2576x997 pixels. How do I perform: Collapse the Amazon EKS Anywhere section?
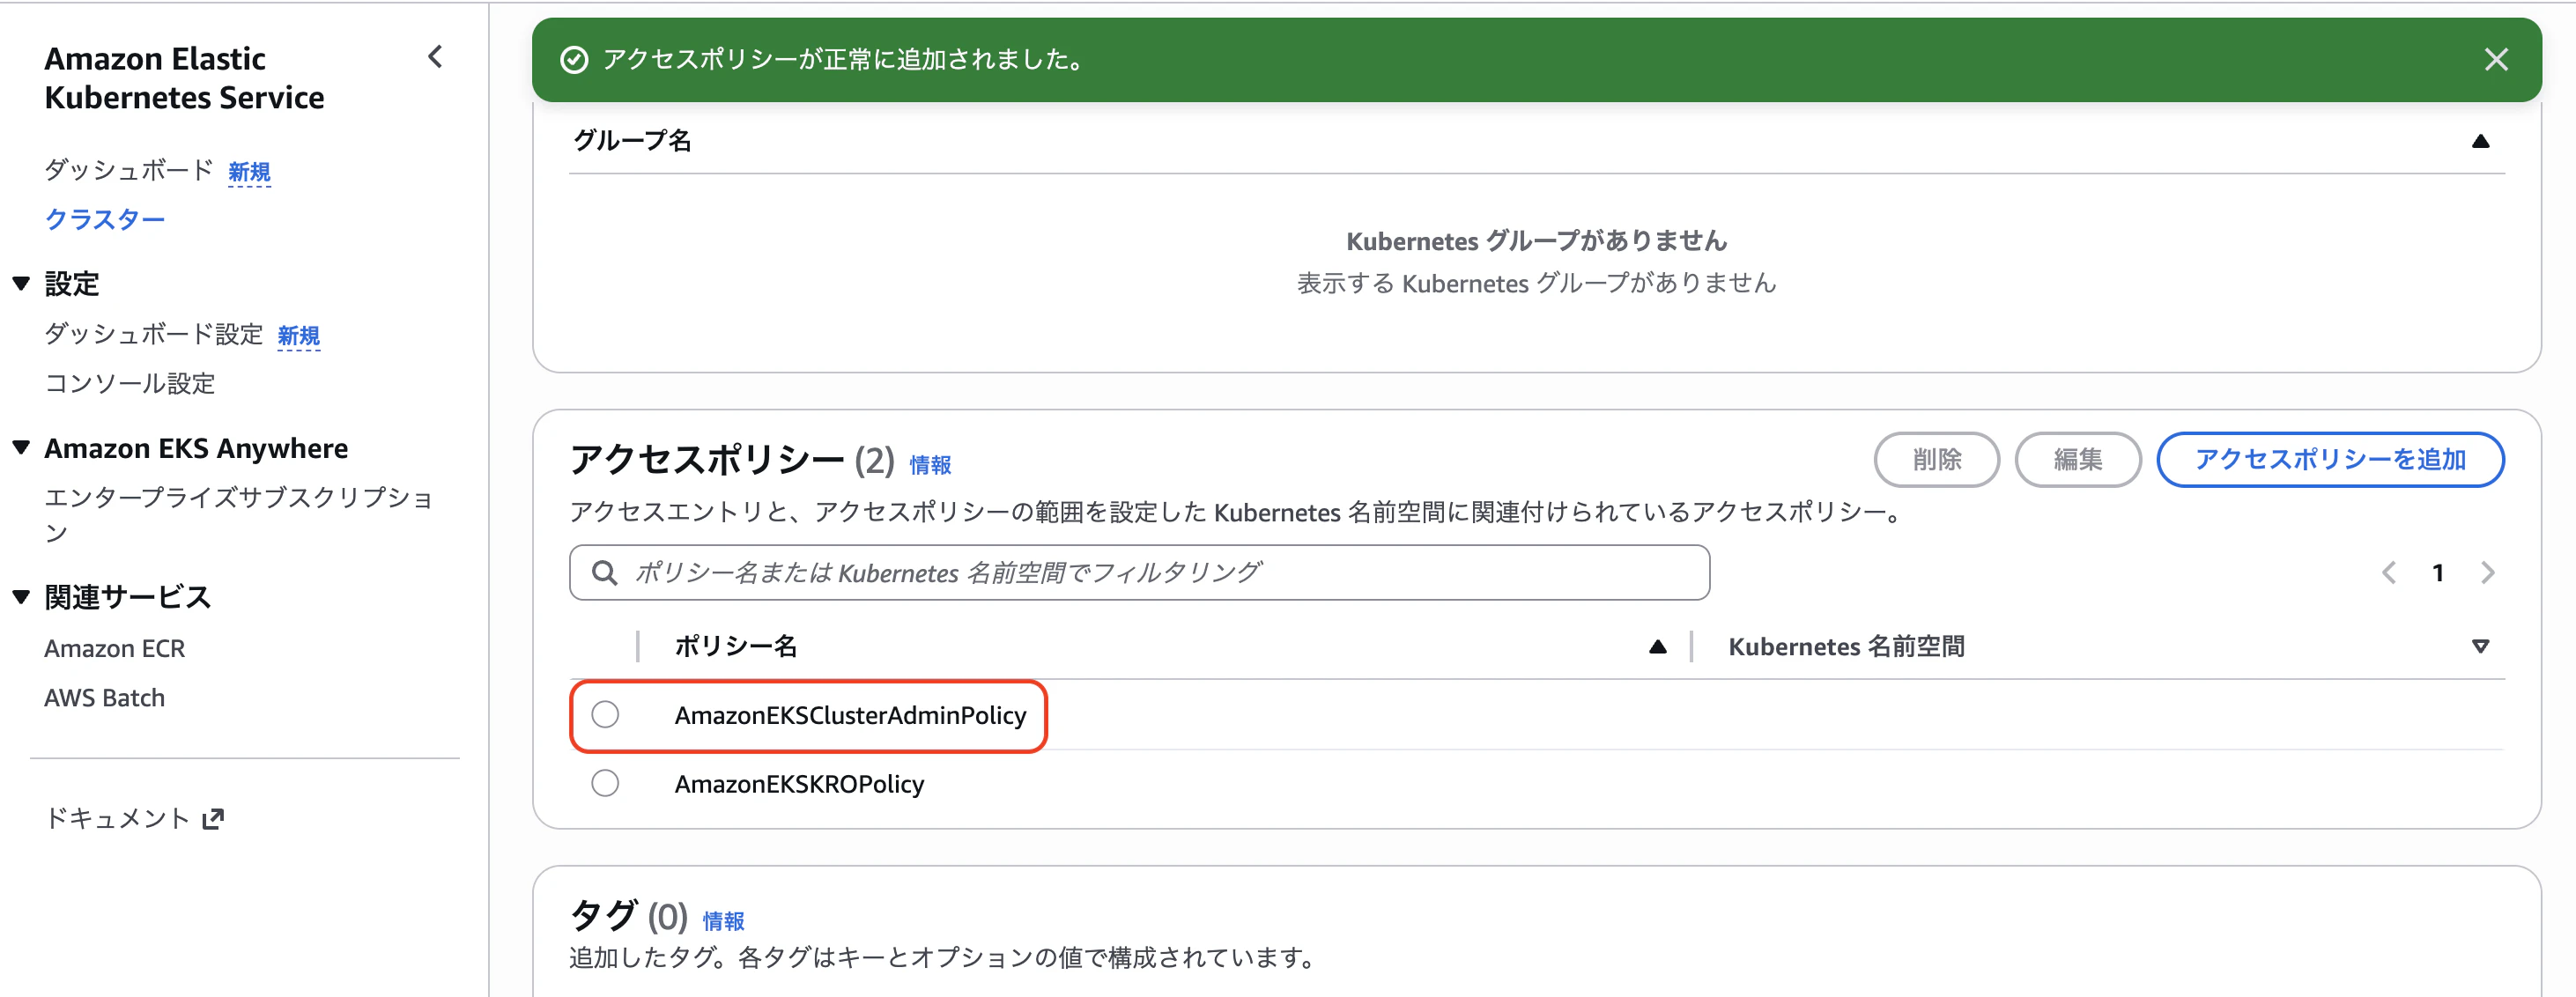point(20,447)
